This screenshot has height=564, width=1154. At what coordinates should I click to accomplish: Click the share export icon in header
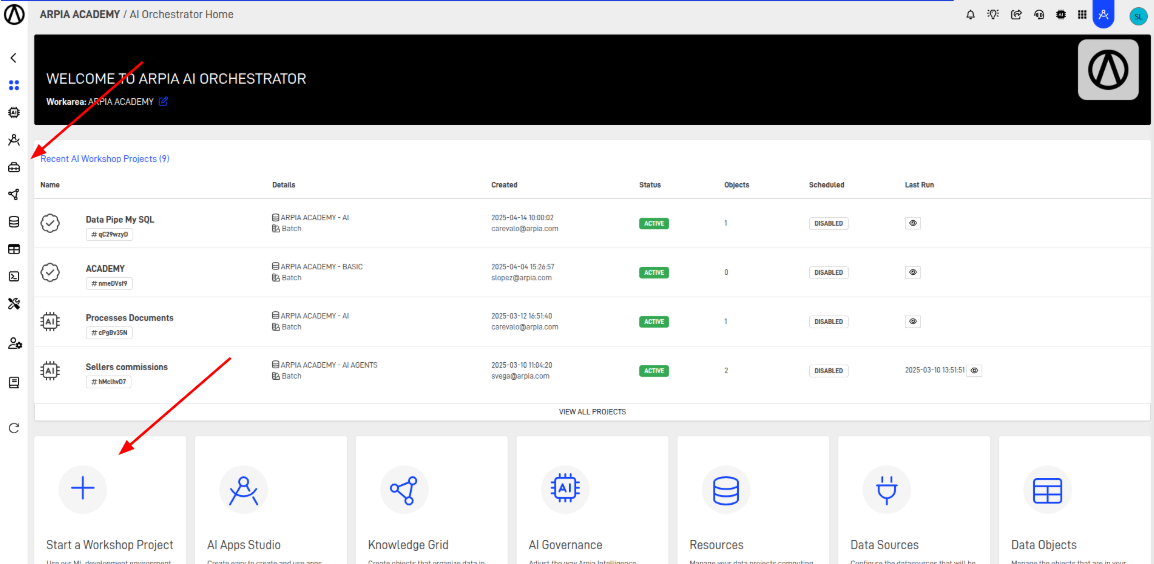click(1016, 14)
